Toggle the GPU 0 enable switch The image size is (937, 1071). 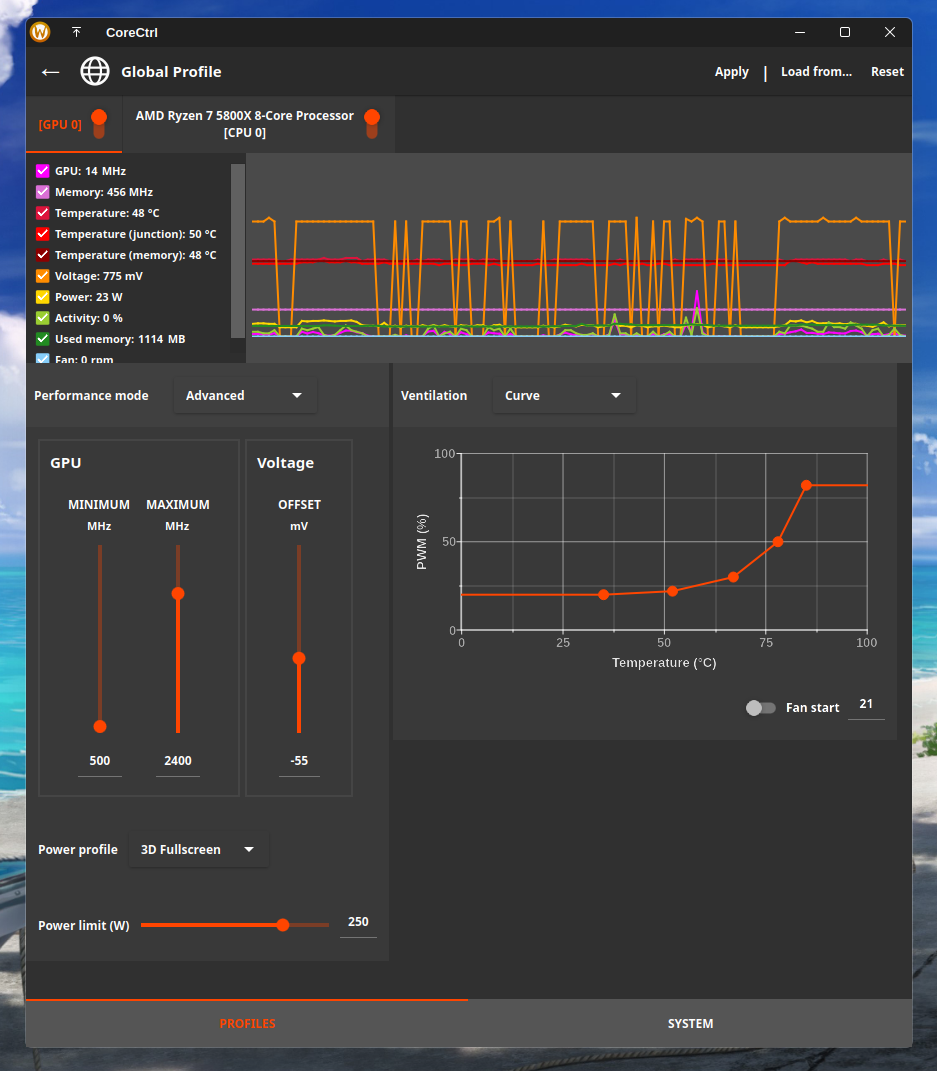[99, 124]
